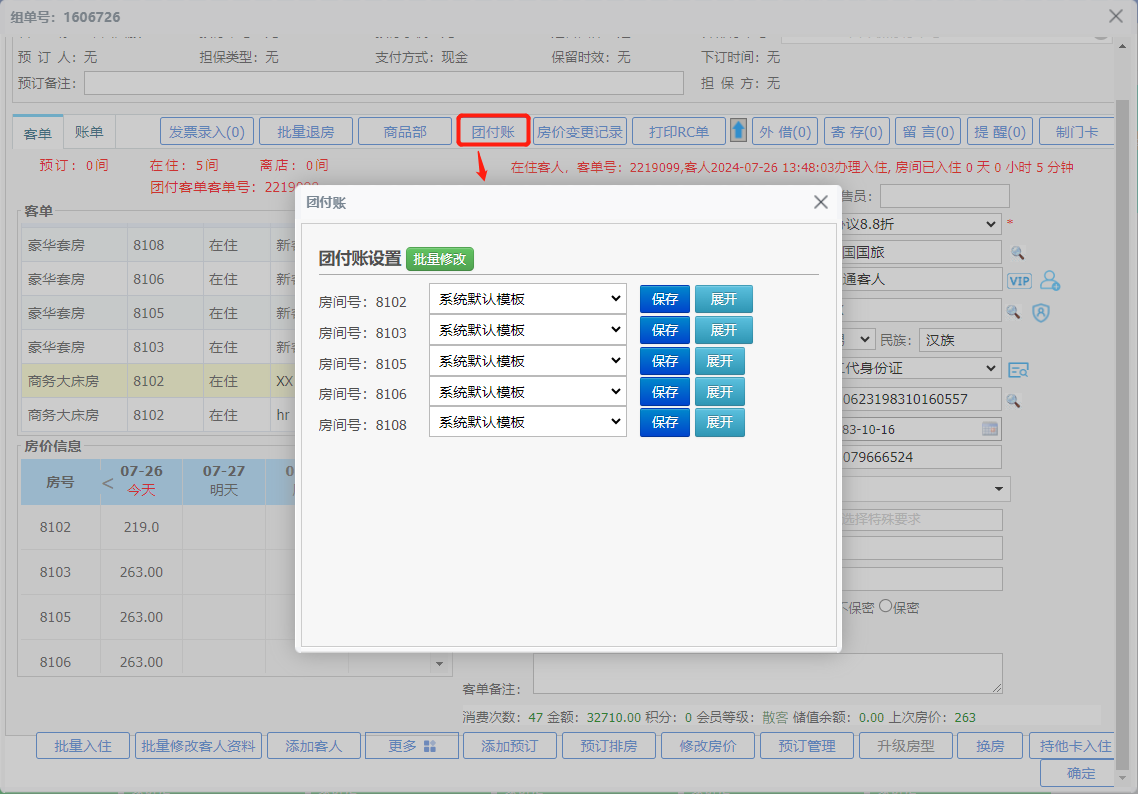Click the 8103 price cell 263.00
1138x794 pixels.
141,572
